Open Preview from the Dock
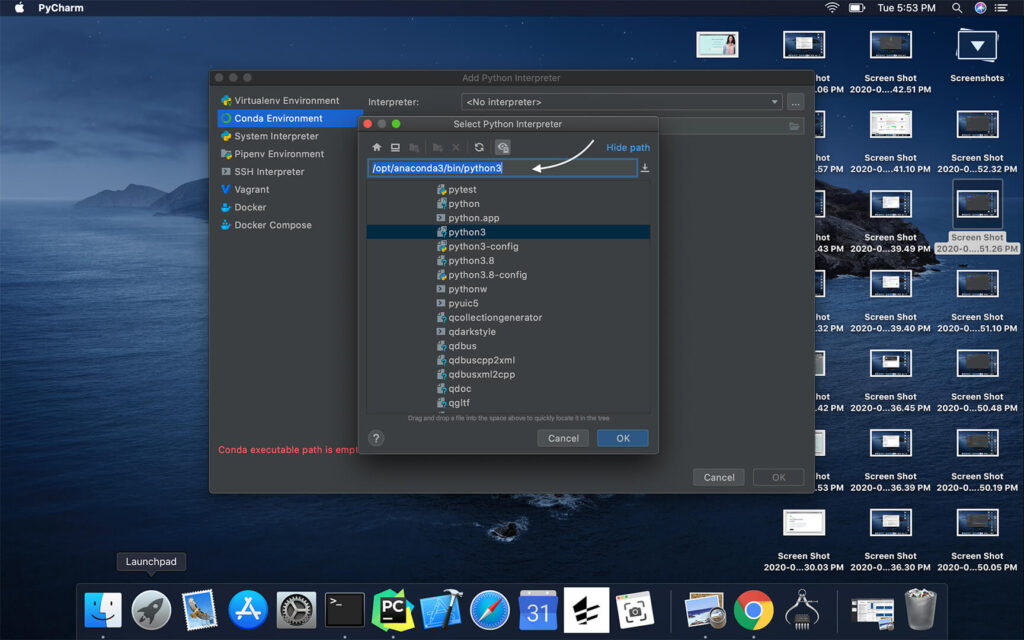1024x640 pixels. [704, 611]
